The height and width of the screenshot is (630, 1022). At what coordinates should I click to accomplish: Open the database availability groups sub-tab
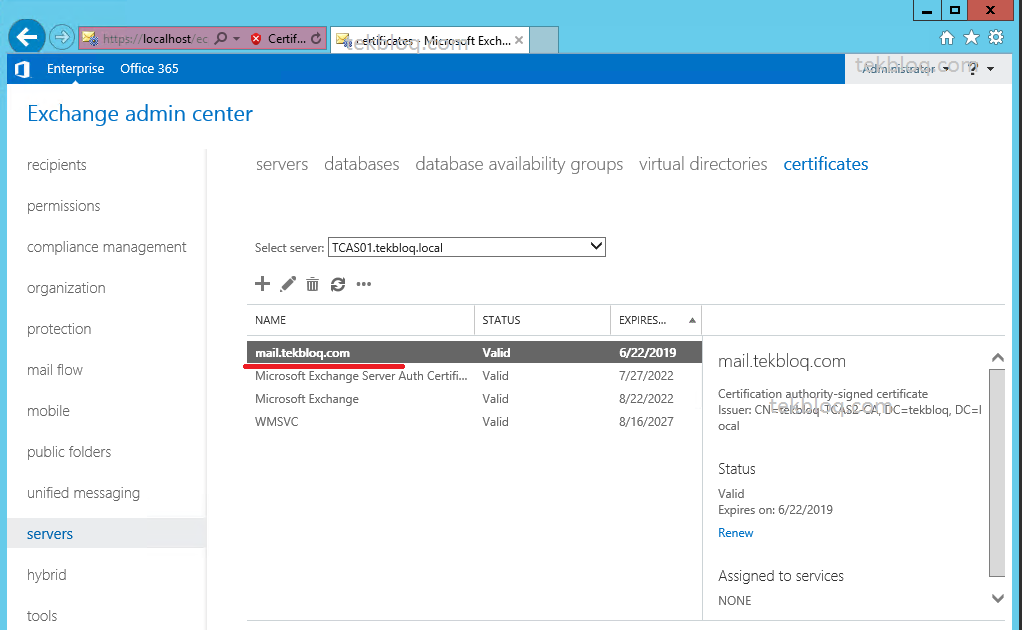[x=519, y=164]
